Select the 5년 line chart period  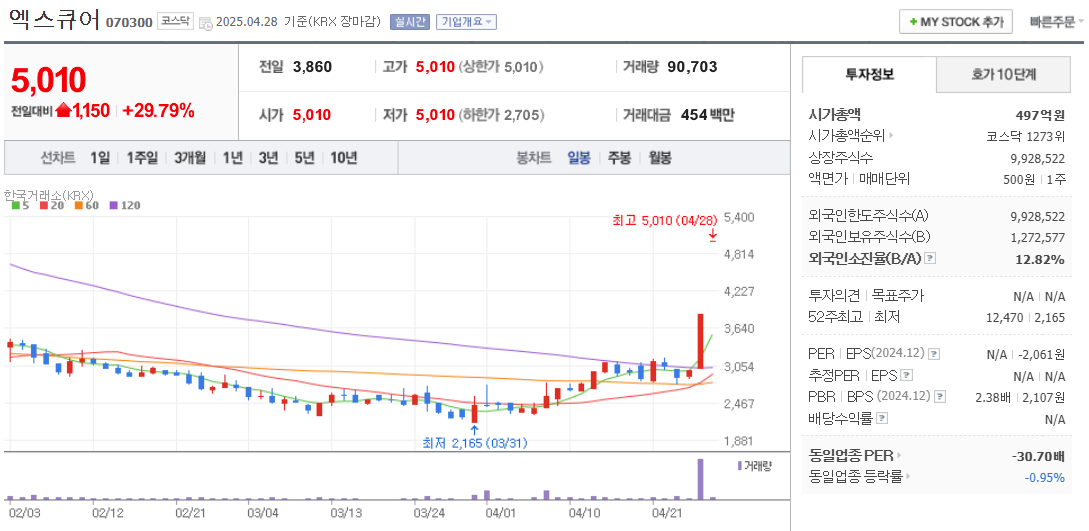coord(304,158)
